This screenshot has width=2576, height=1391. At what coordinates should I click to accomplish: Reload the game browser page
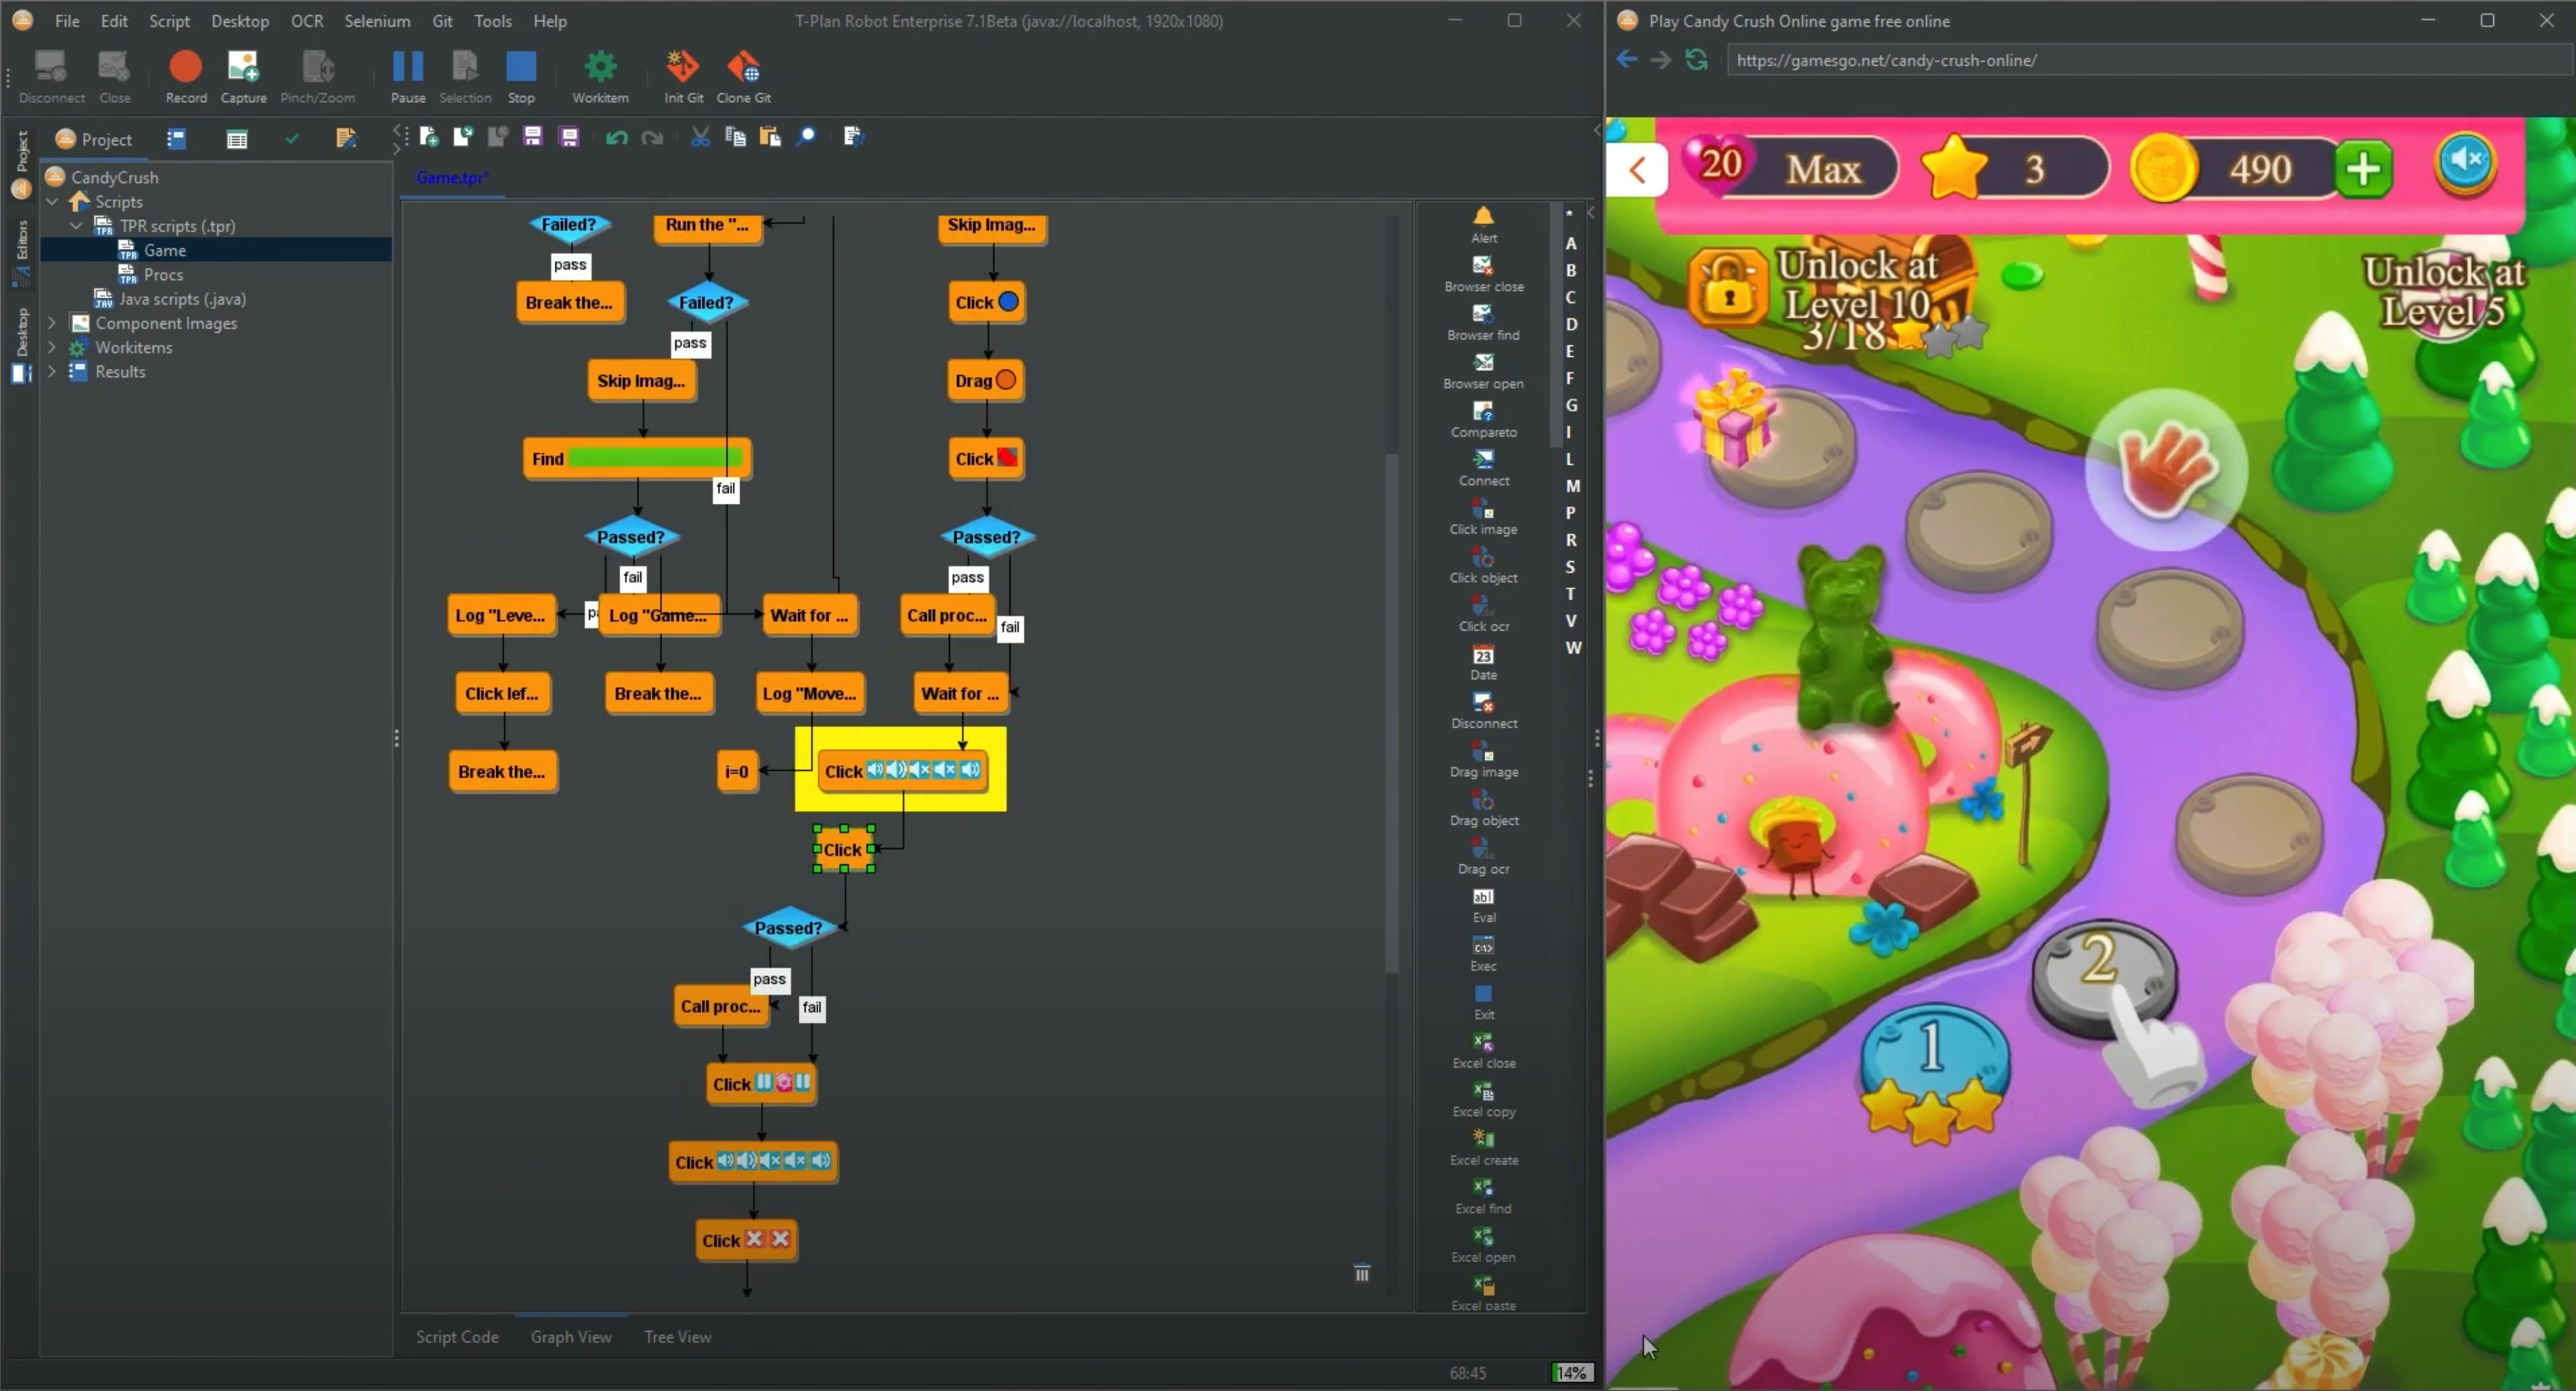click(1696, 60)
